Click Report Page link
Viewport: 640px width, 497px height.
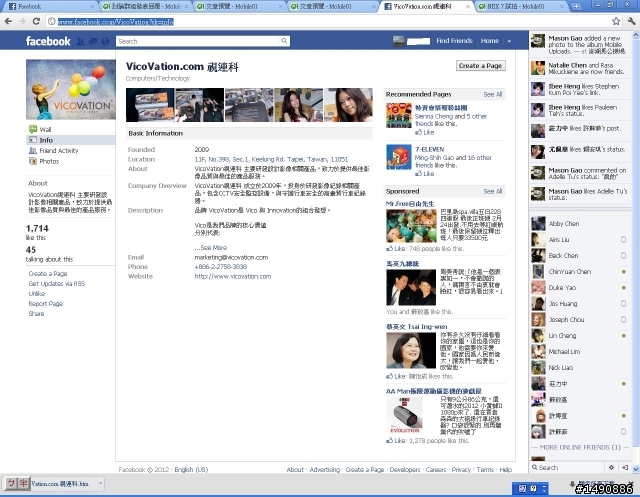click(46, 304)
